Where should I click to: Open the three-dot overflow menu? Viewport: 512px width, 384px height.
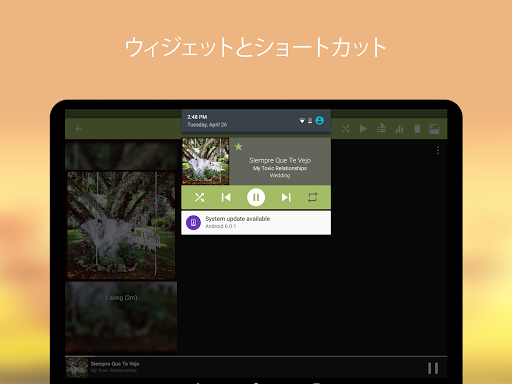[438, 150]
